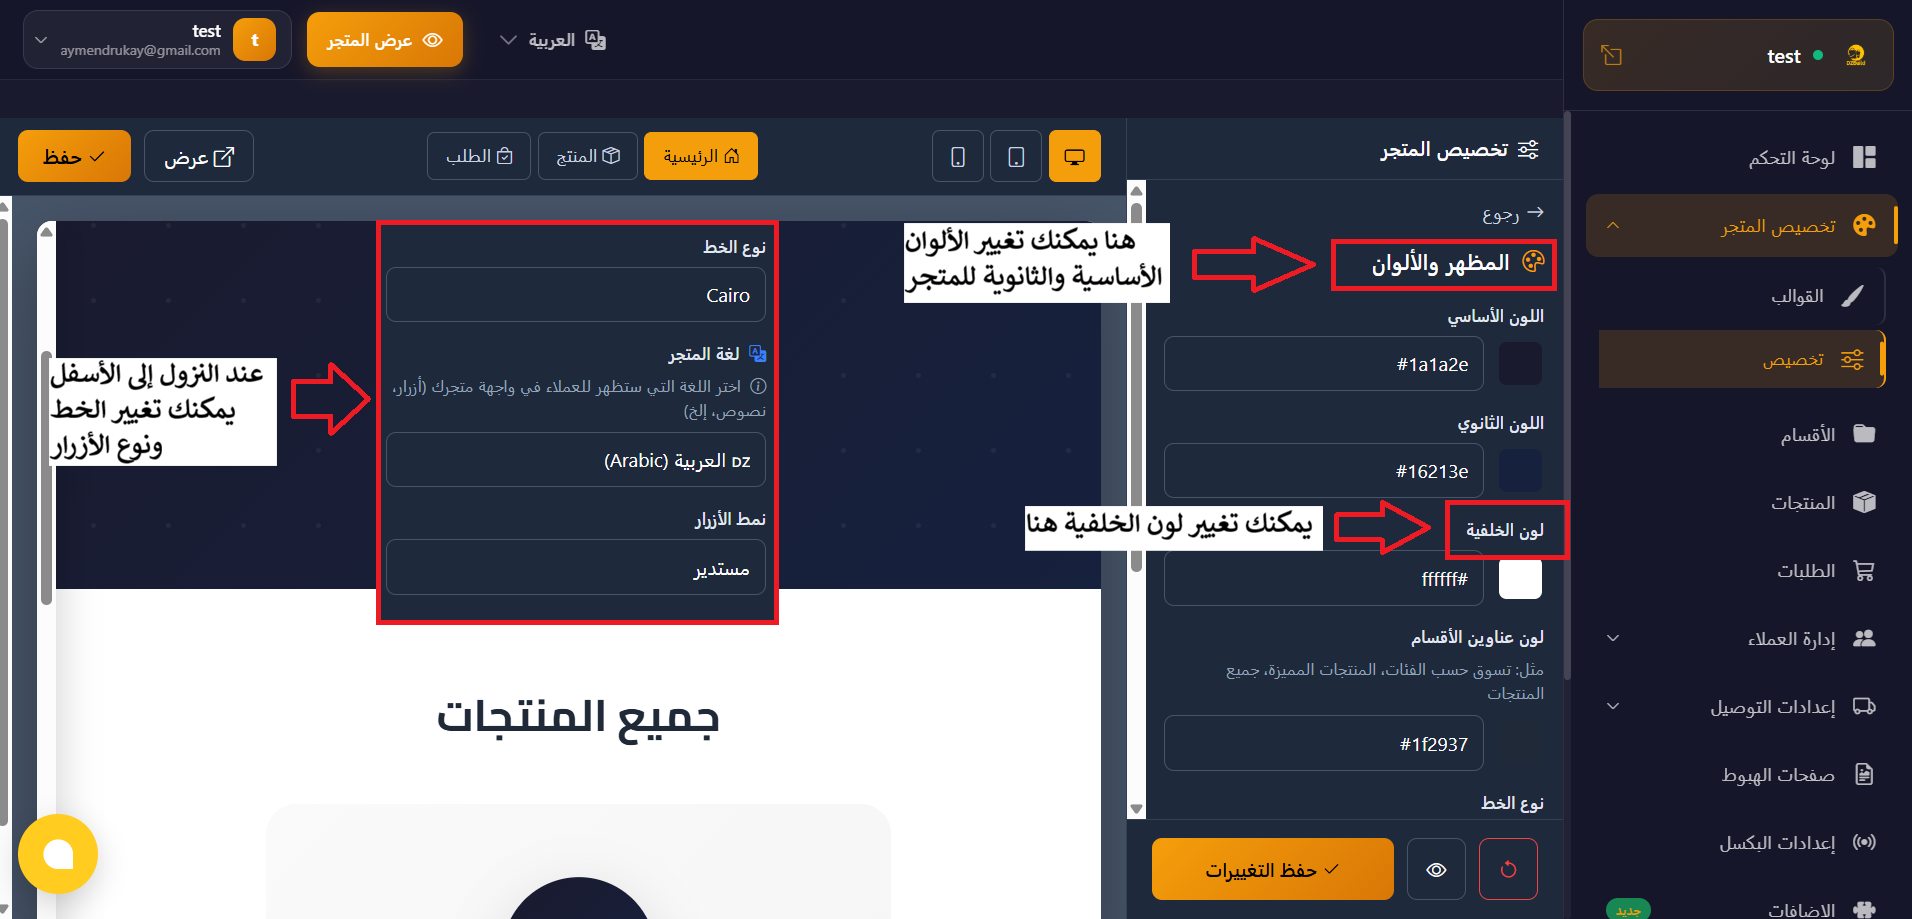Expand the إدارة العملاء sidebar section
The width and height of the screenshot is (1912, 919).
(x=1612, y=639)
